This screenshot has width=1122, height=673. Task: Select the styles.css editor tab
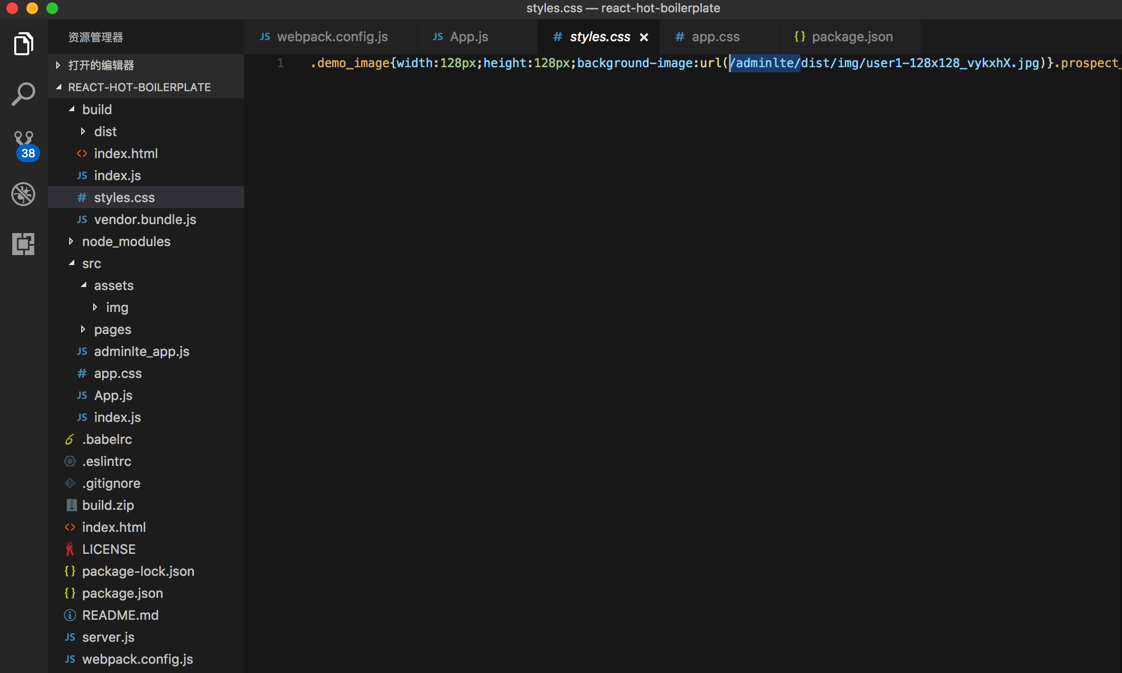[x=599, y=36]
